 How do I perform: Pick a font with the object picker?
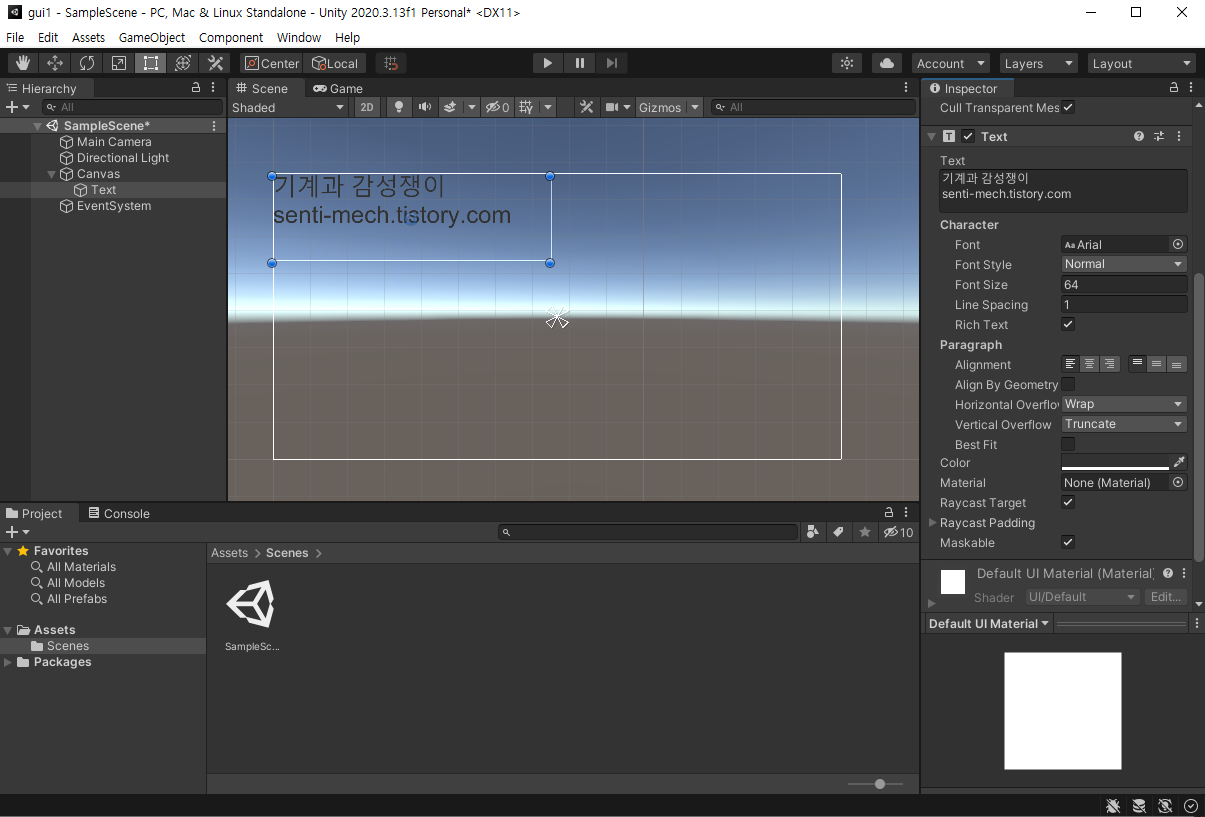tap(1178, 244)
